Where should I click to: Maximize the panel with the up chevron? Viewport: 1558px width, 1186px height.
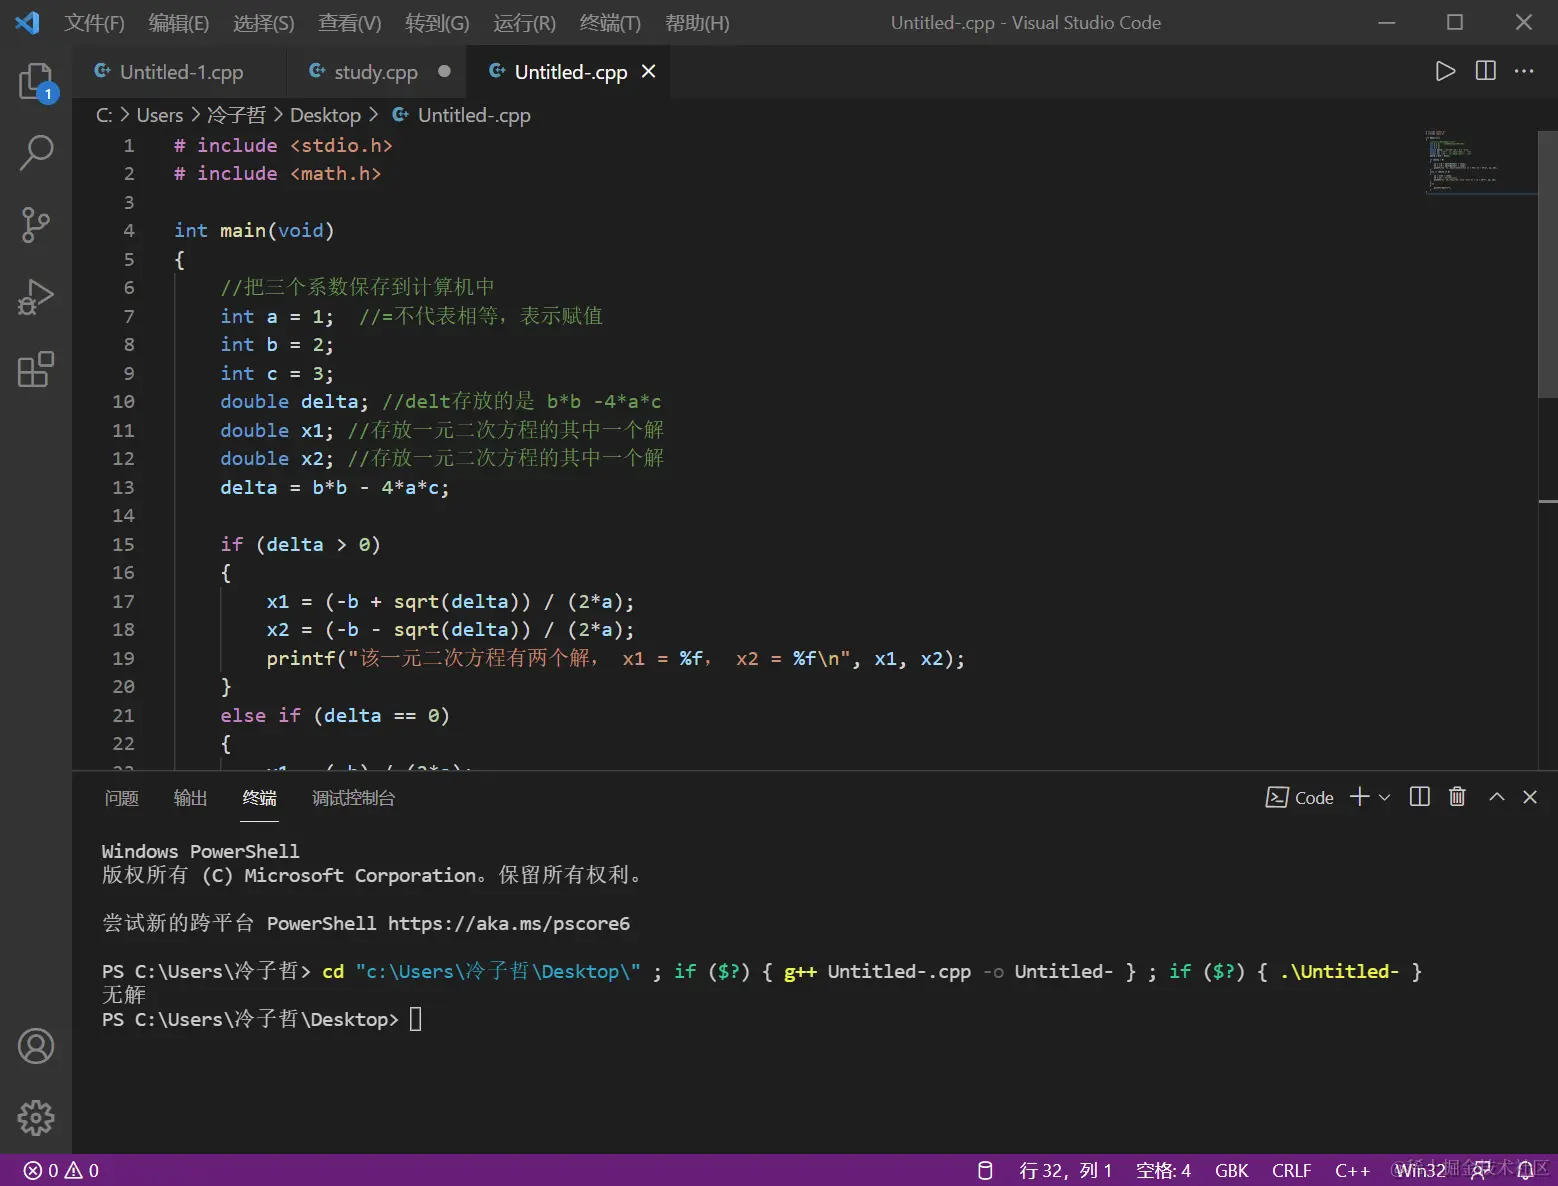tap(1496, 797)
